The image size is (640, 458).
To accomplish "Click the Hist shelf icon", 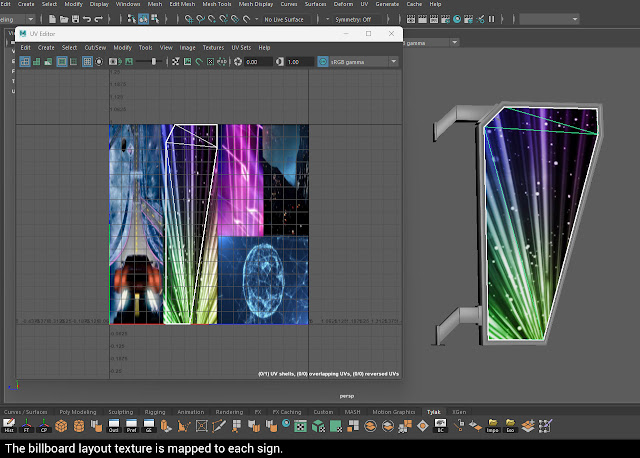I will point(9,427).
